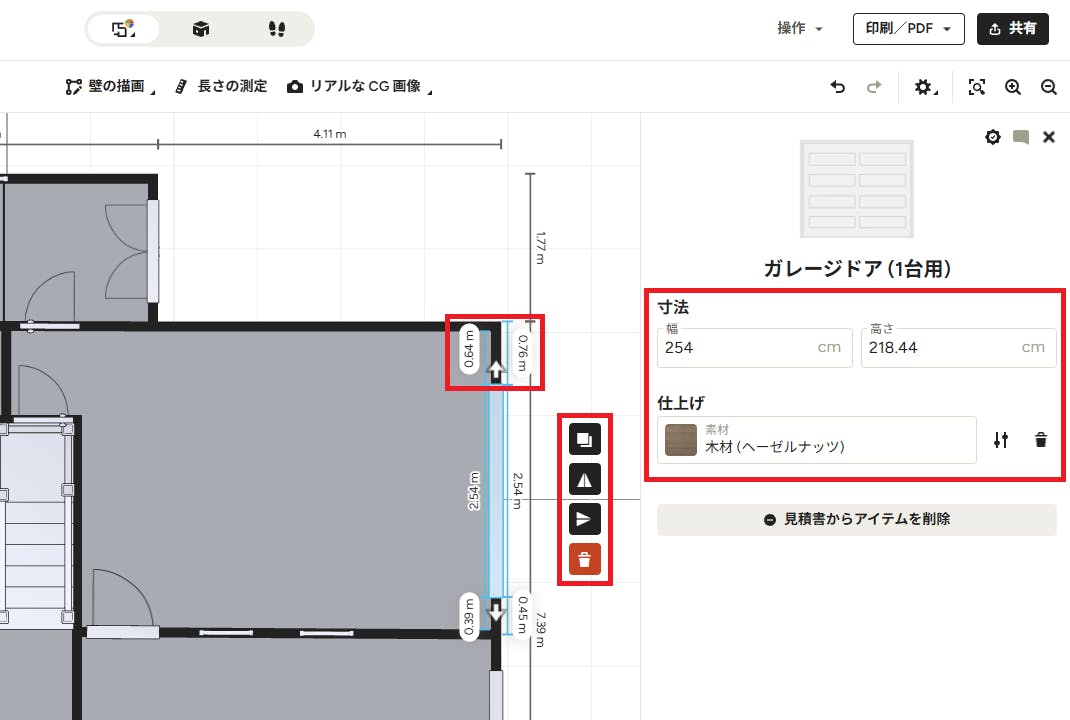Flip the garage door horizontally
Viewport: 1070px width, 720px height.
pyautogui.click(x=584, y=479)
